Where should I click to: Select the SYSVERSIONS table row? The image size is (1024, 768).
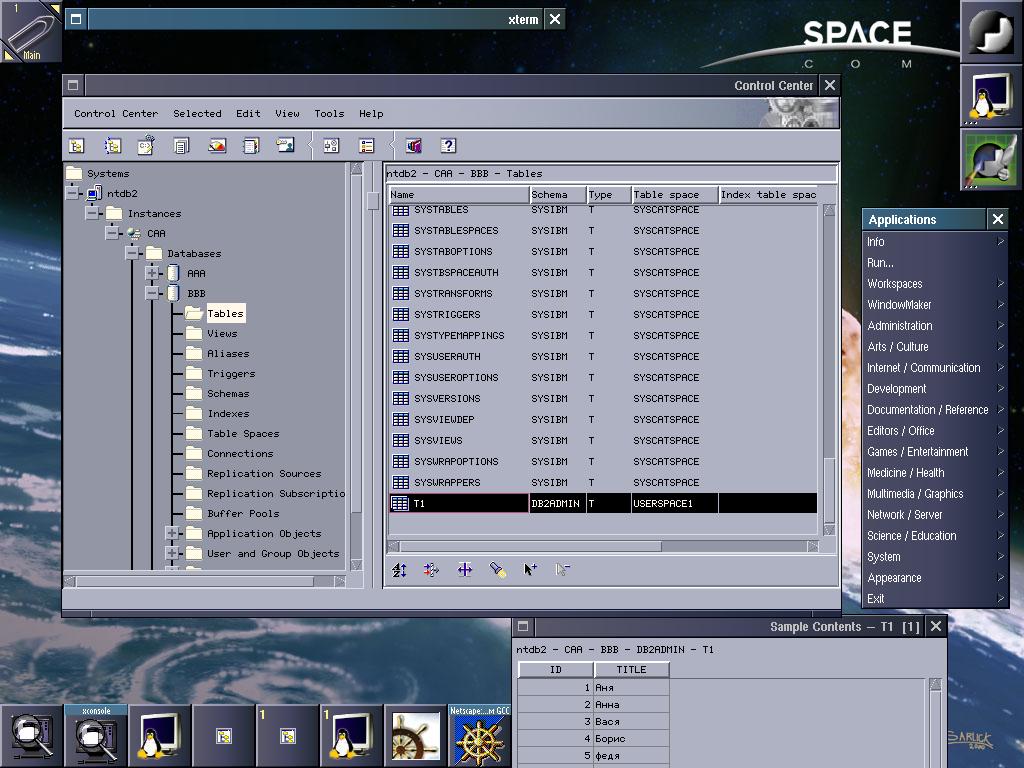[x=603, y=398]
